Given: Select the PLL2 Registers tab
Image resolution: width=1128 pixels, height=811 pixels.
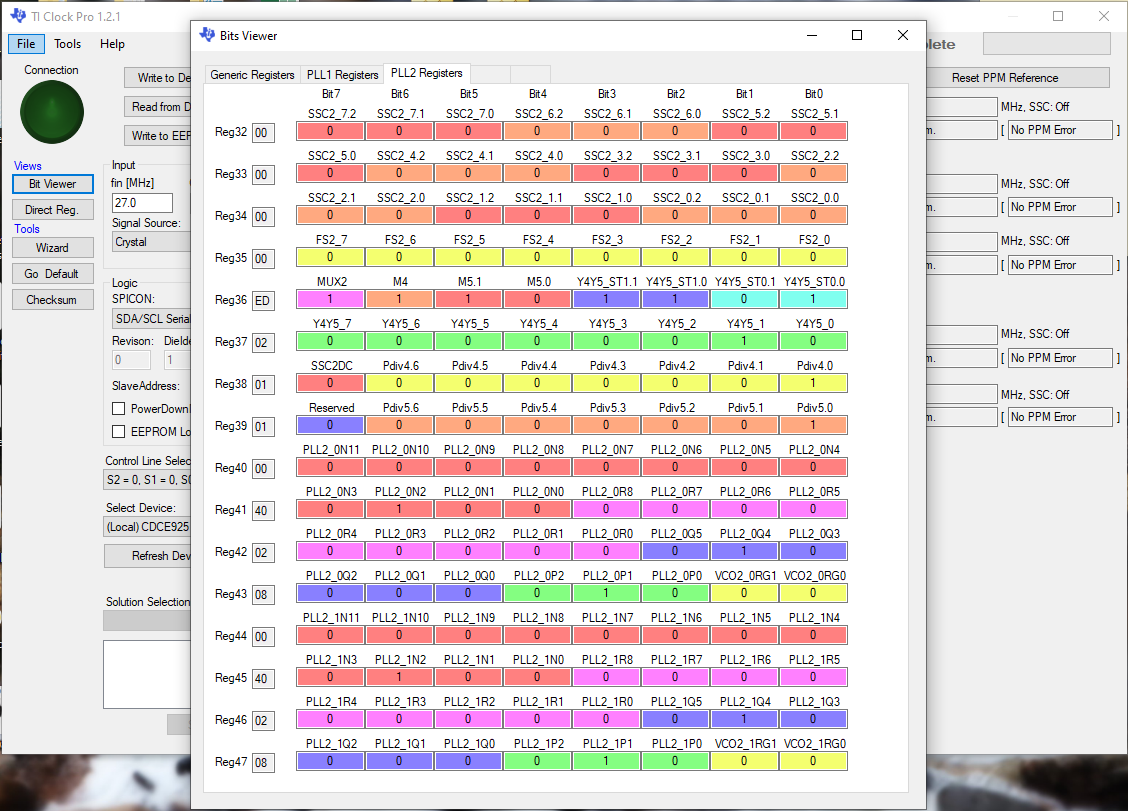Looking at the screenshot, I should click(x=427, y=73).
